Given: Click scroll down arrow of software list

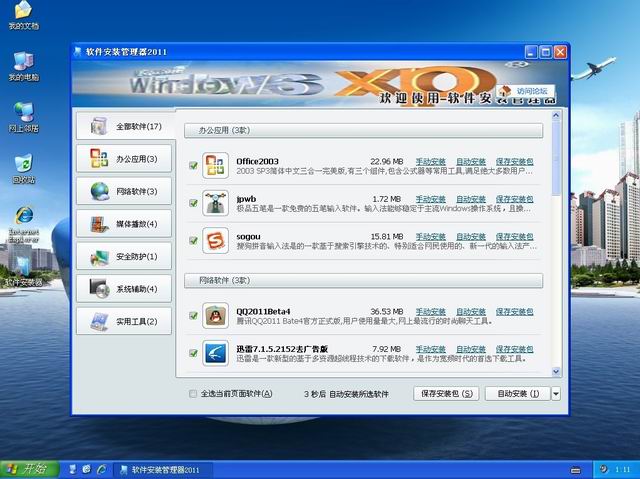Looking at the screenshot, I should click(556, 371).
